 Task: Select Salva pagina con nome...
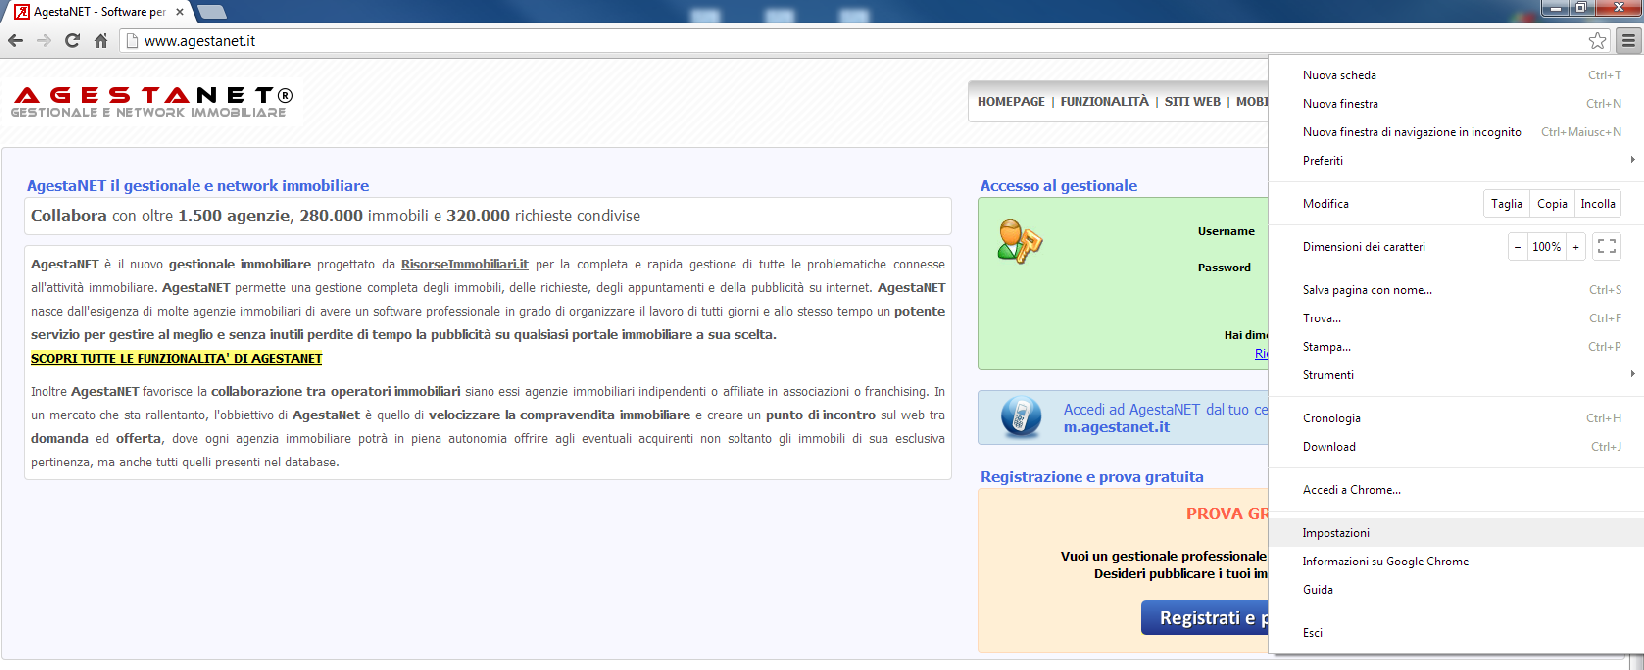1456,290
